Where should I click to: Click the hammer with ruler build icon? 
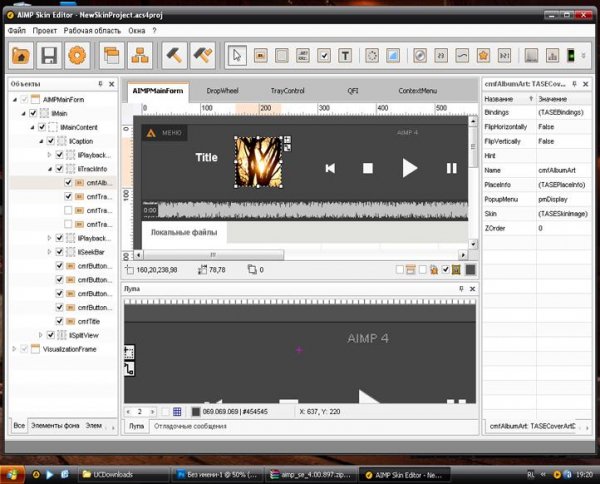coord(202,56)
